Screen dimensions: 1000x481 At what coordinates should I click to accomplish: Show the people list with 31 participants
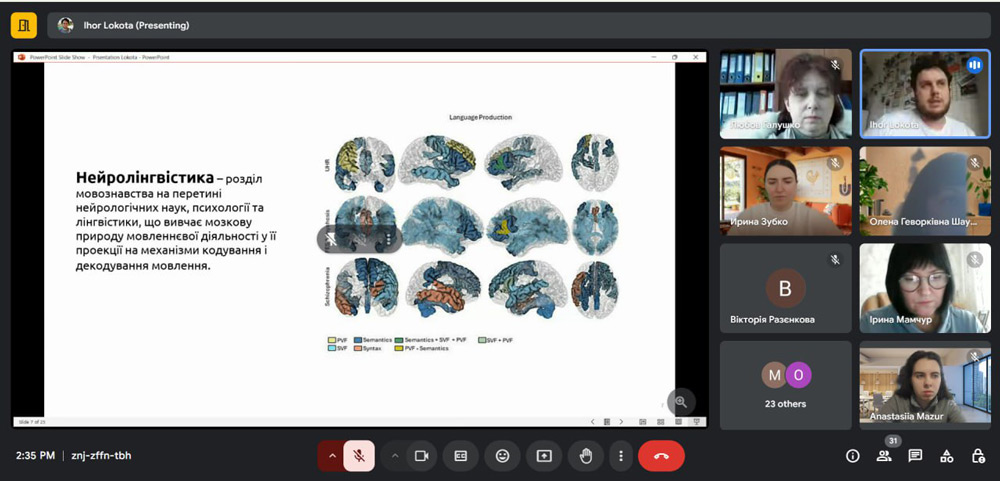pyautogui.click(x=884, y=456)
